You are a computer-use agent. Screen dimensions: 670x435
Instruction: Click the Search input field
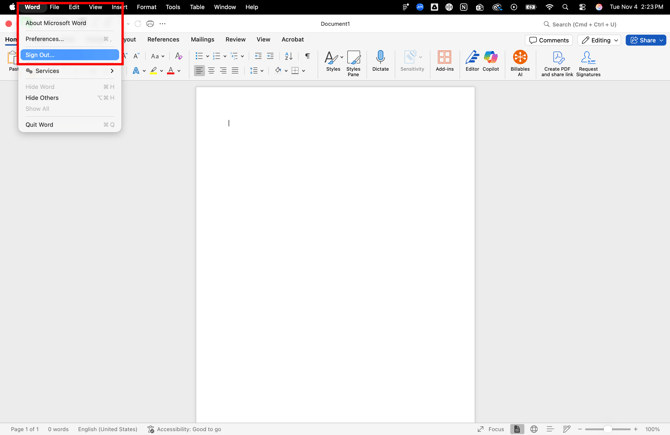(x=600, y=24)
